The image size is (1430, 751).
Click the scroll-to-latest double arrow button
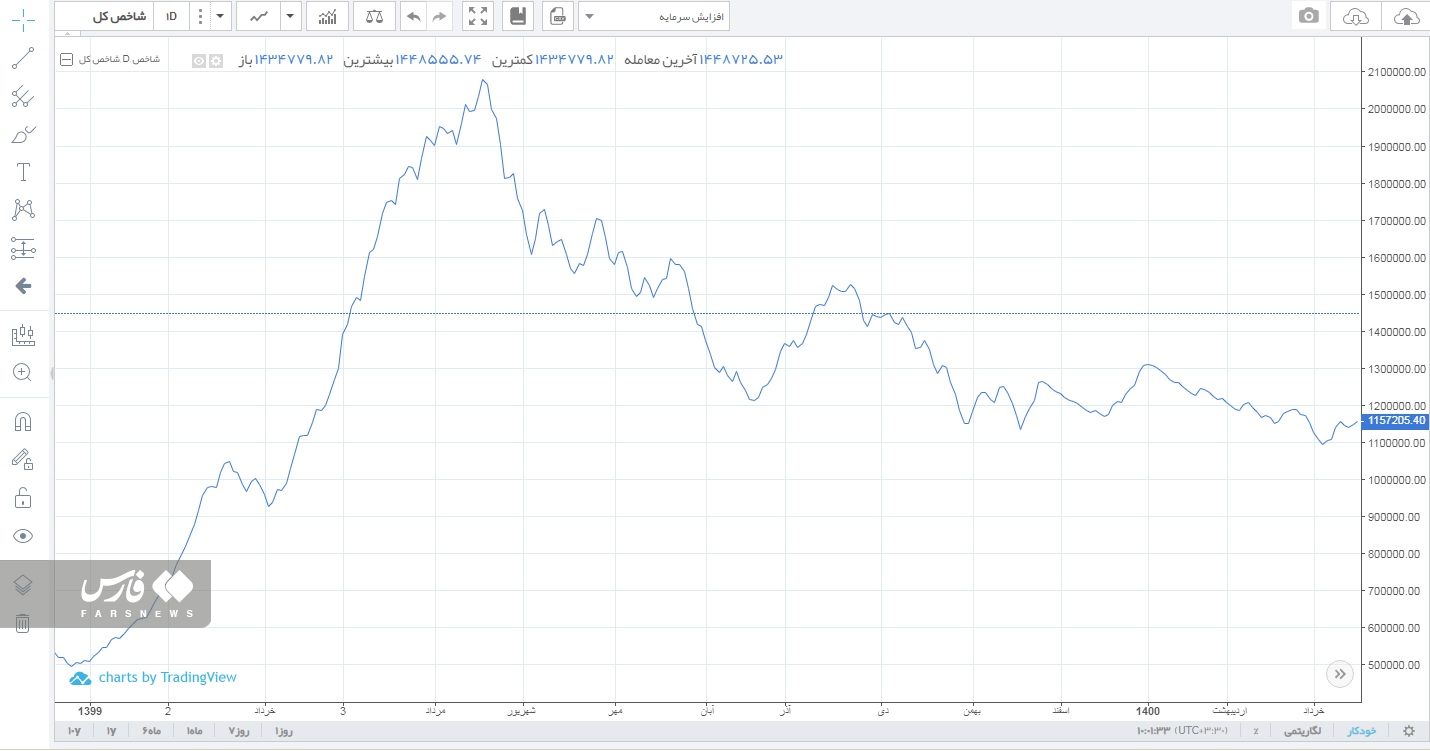tap(1340, 674)
